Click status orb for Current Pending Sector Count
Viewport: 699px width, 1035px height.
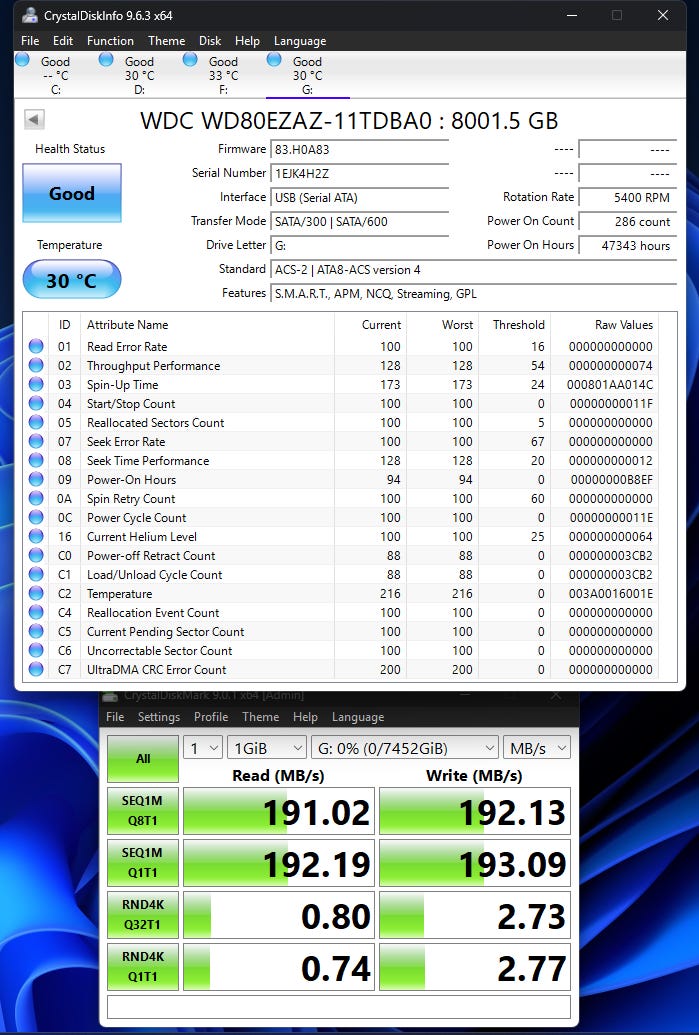point(36,631)
